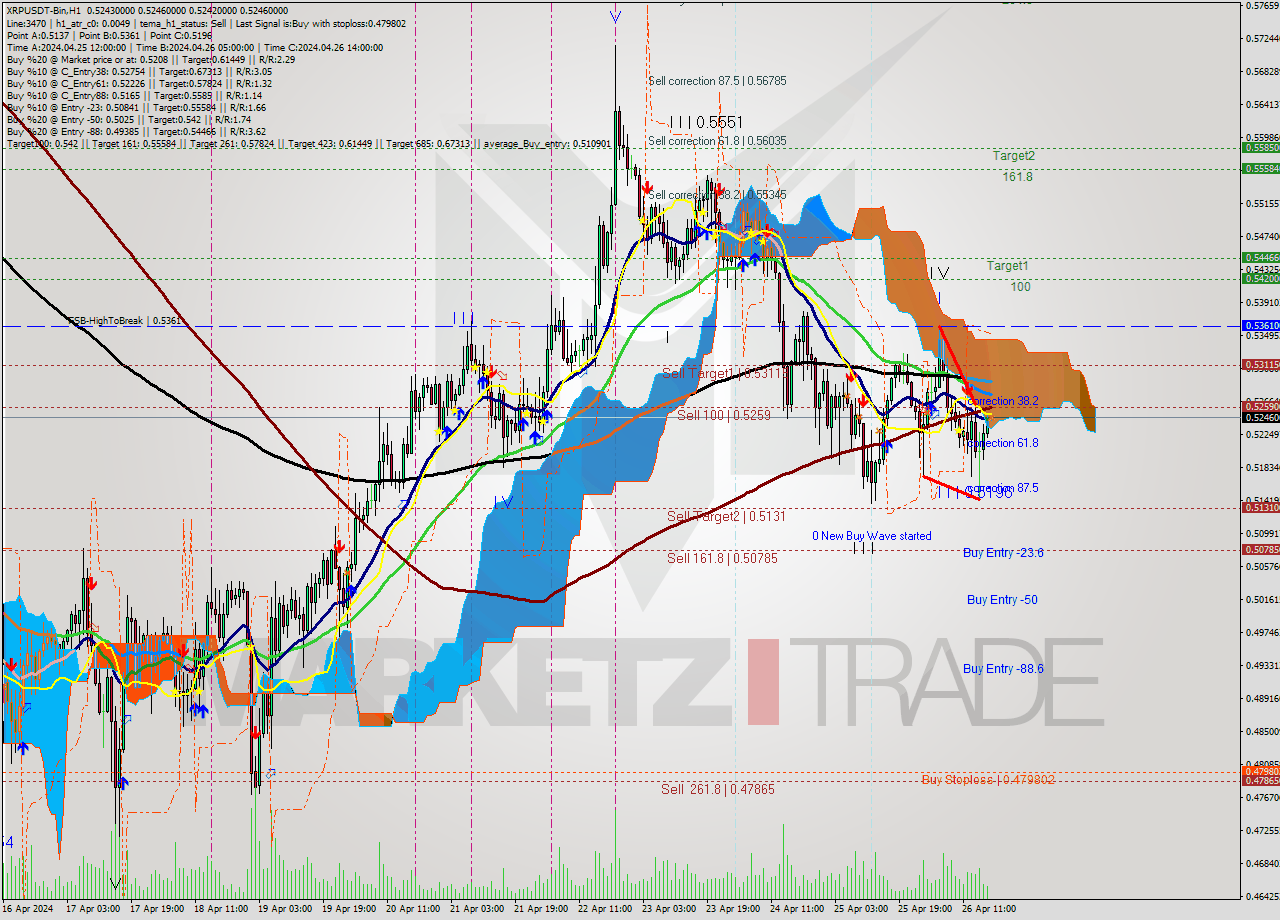Click the 'Sell 100 | 0.5259' label
Viewport: 1280px width, 920px height.
tap(724, 414)
